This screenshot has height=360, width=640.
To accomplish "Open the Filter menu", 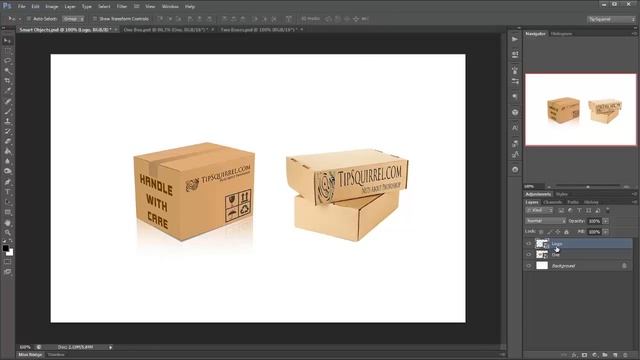I will [x=122, y=7].
